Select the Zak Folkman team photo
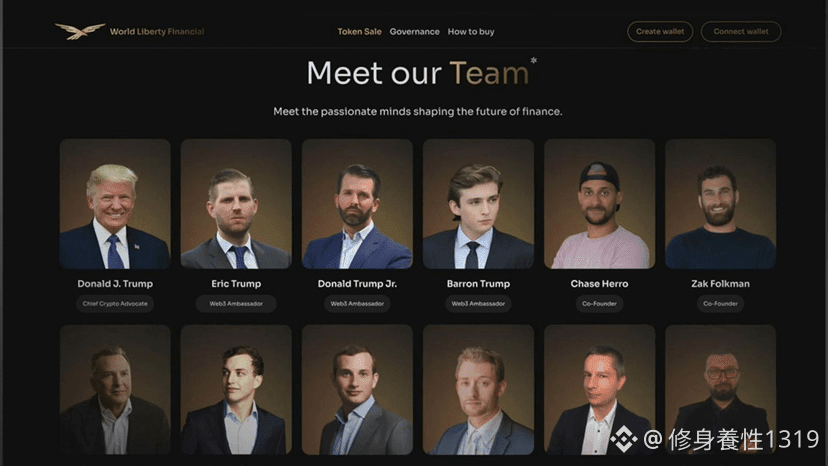 pyautogui.click(x=720, y=204)
